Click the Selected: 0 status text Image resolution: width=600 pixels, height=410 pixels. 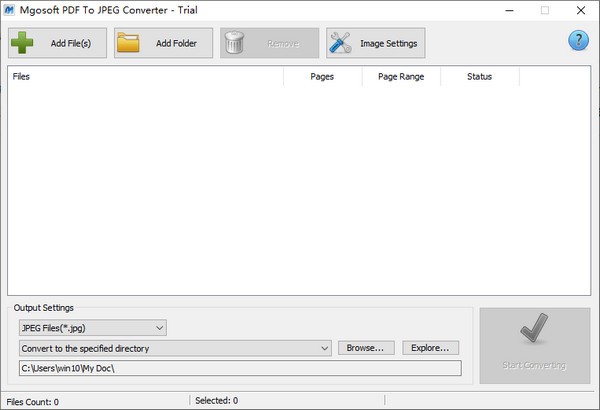click(217, 400)
